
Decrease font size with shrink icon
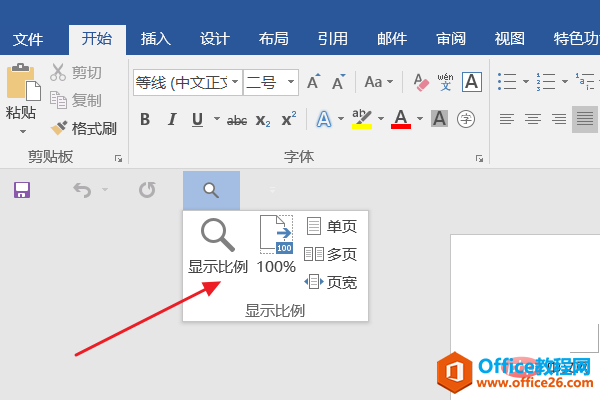pyautogui.click(x=338, y=82)
